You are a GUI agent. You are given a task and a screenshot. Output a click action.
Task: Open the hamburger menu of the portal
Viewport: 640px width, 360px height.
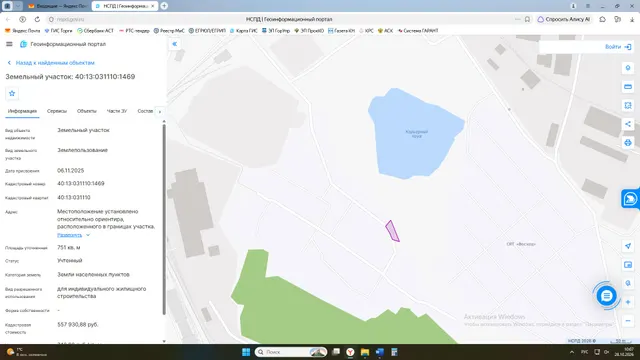(9, 44)
